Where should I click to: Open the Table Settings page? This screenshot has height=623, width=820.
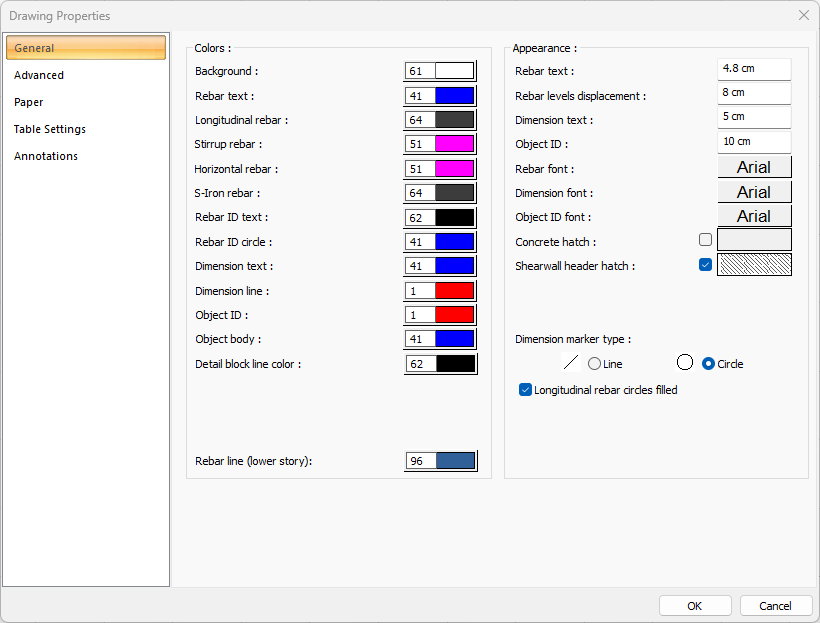(50, 129)
